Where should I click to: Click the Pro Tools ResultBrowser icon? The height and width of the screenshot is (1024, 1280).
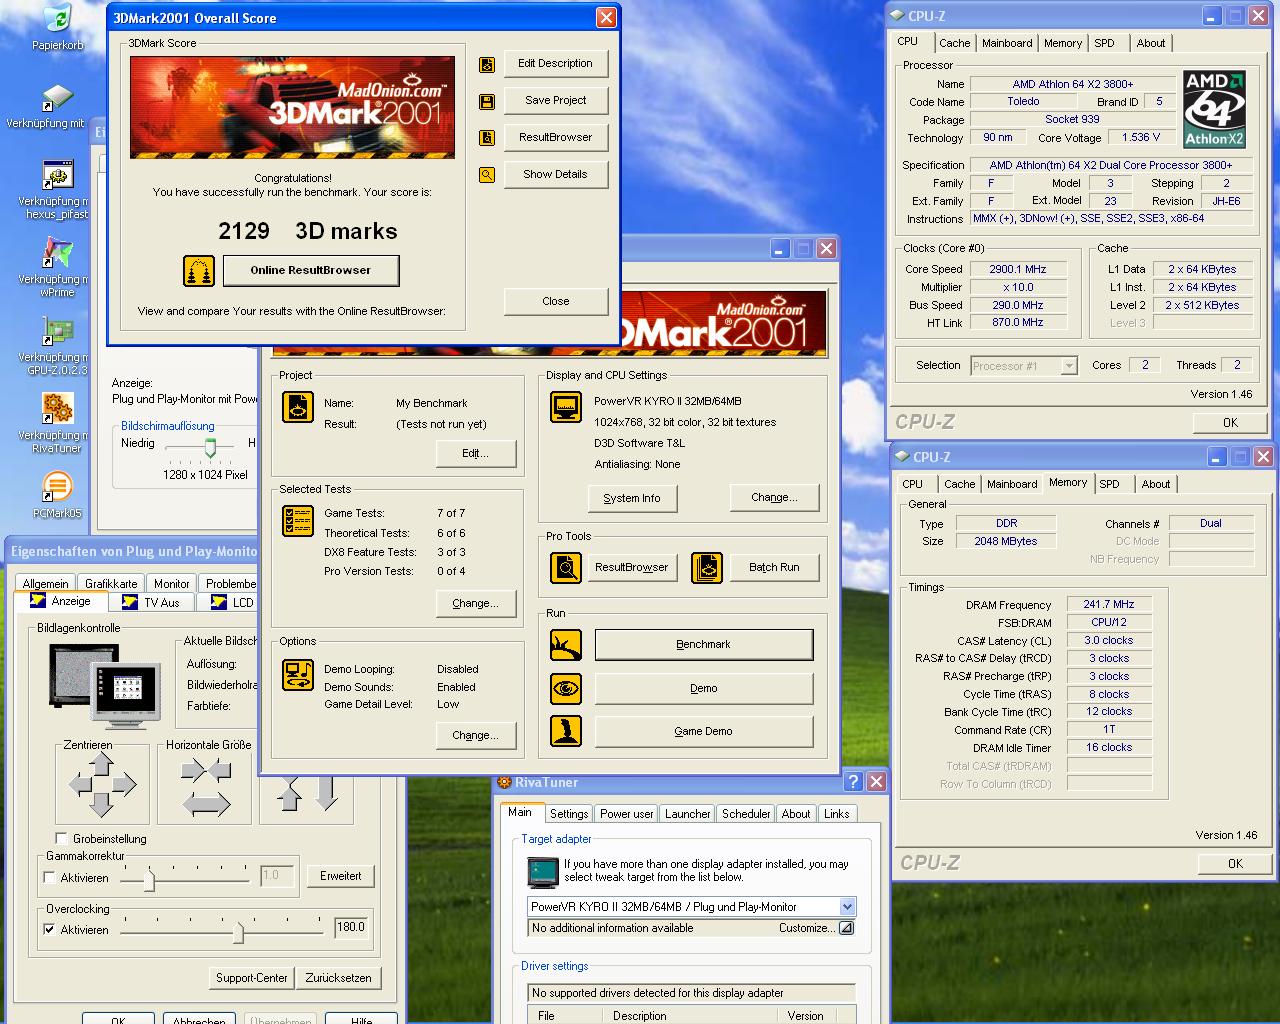pyautogui.click(x=566, y=567)
